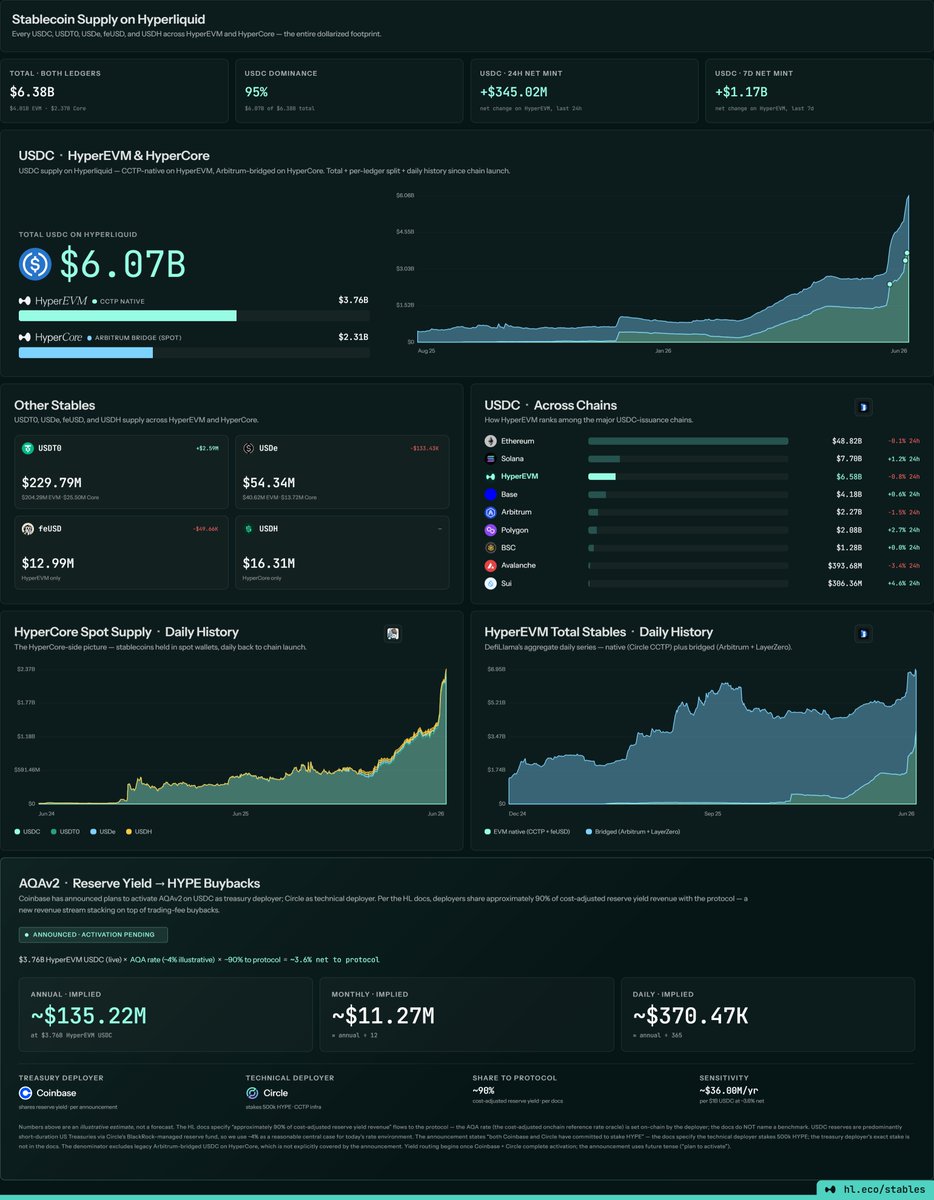Click the Ethereum USDC supply bar
934x1200 pixels.
point(688,441)
